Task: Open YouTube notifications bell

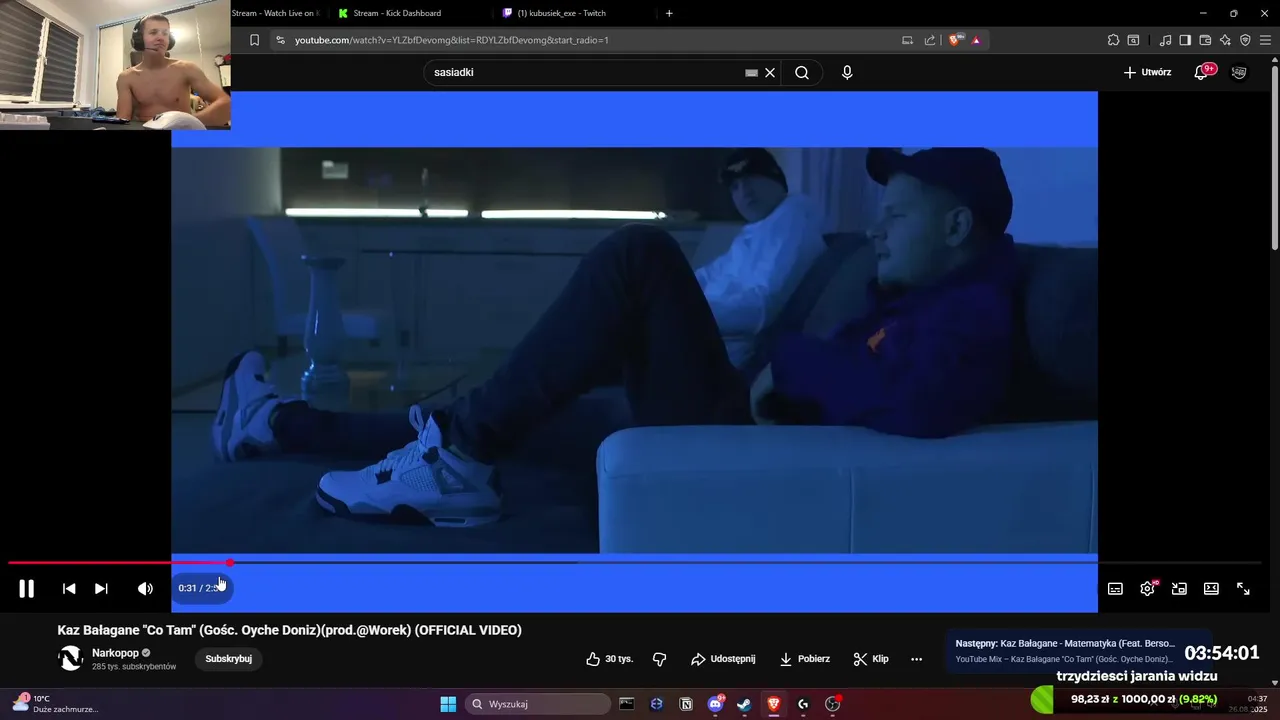Action: coord(1202,72)
